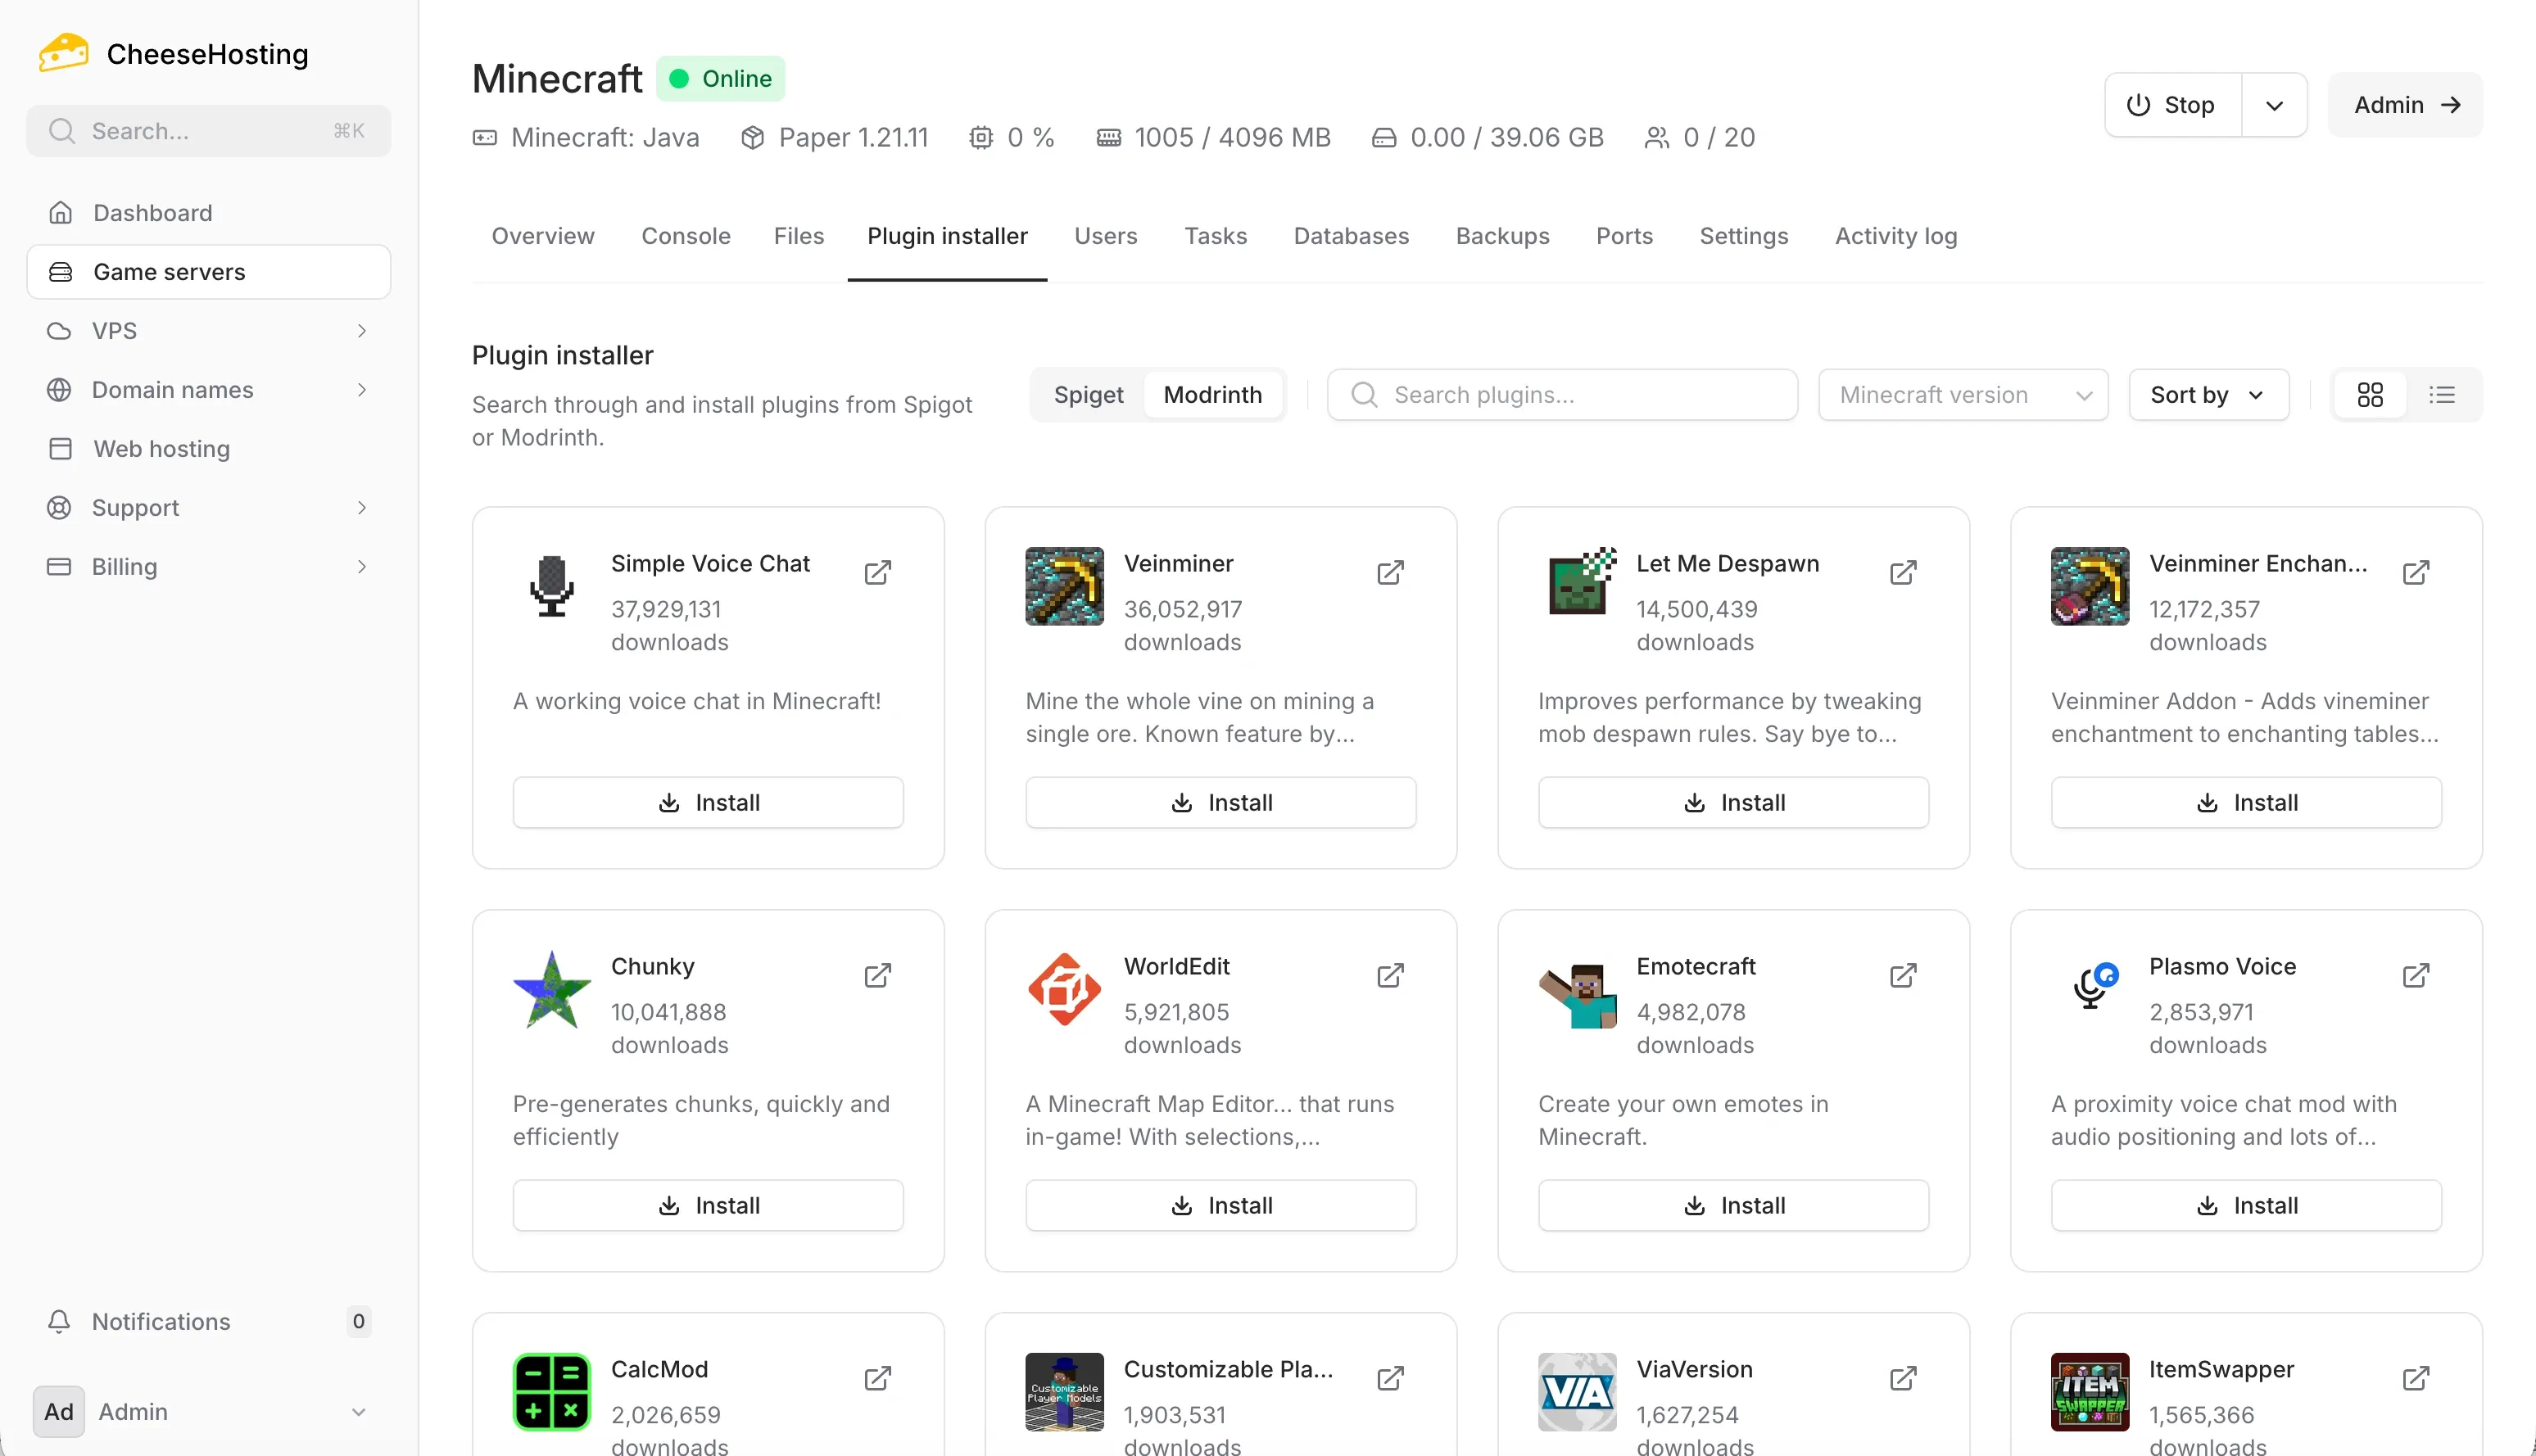Select the Modrinth source toggle
Screen dimensions: 2536x1456
[1213, 394]
